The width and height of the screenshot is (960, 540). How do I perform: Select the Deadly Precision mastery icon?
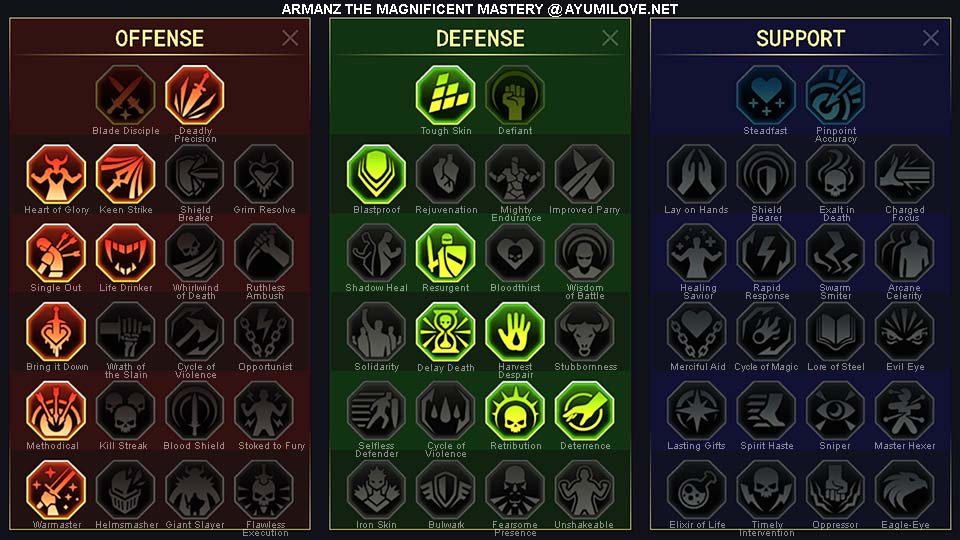click(195, 96)
